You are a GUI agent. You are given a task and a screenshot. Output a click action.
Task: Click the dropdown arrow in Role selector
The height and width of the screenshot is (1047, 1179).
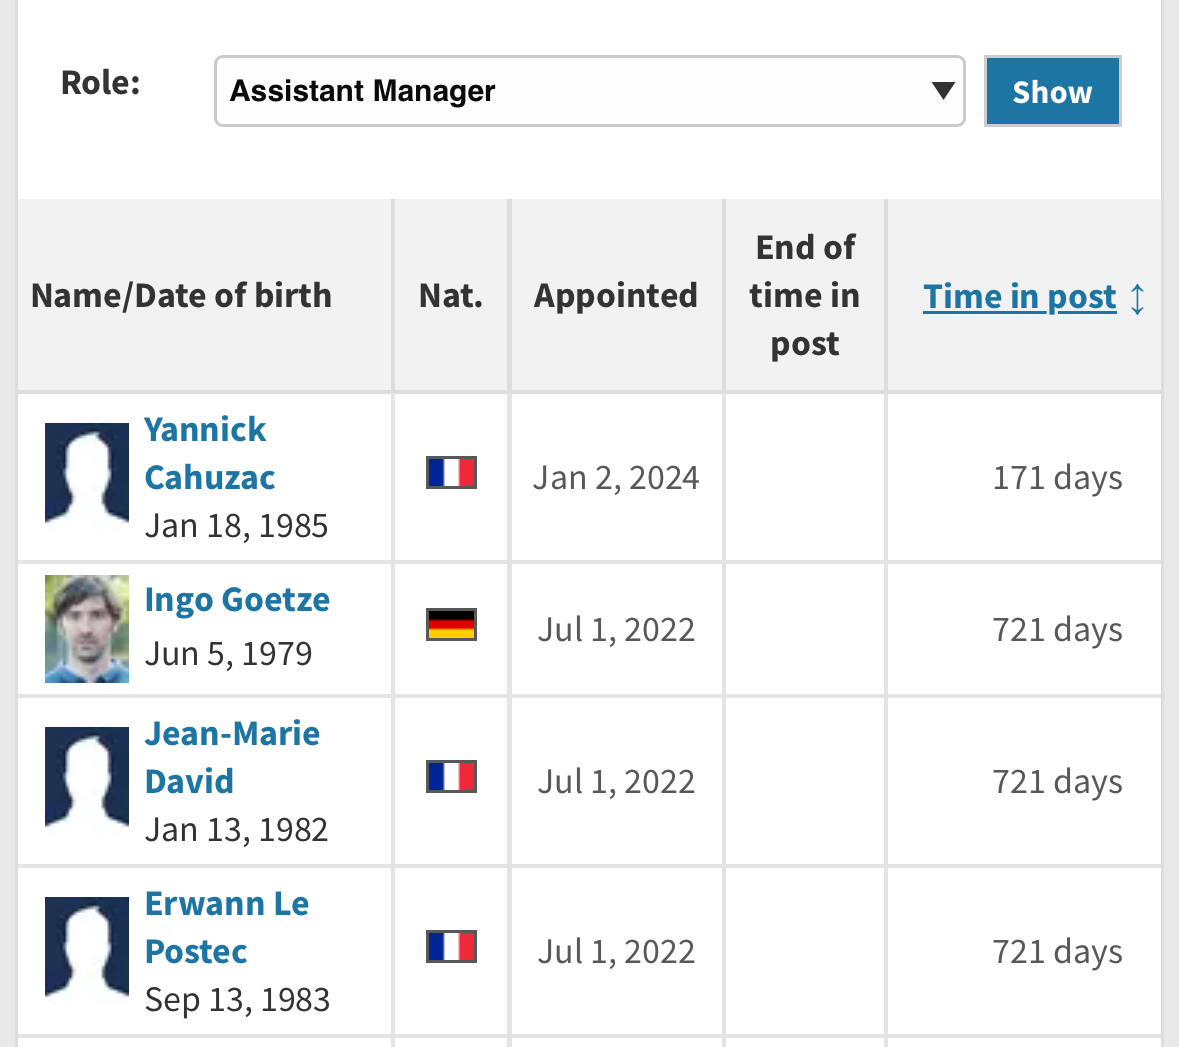tap(942, 90)
